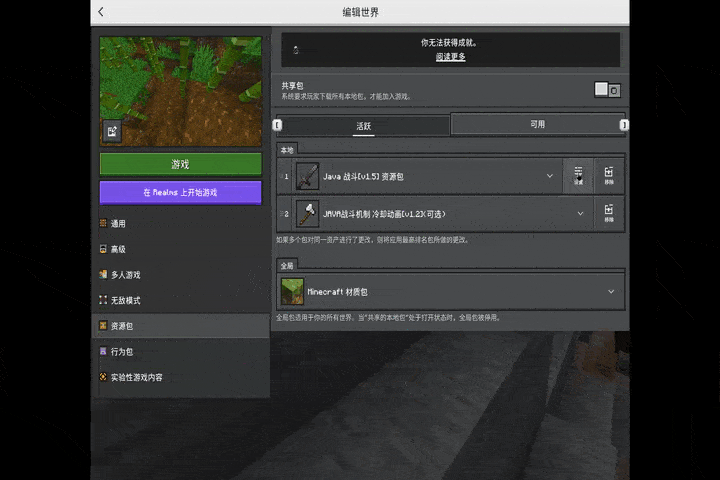This screenshot has width=720, height=480.
Task: Click the 你无法获得成就 notice text
Action: pos(450,43)
